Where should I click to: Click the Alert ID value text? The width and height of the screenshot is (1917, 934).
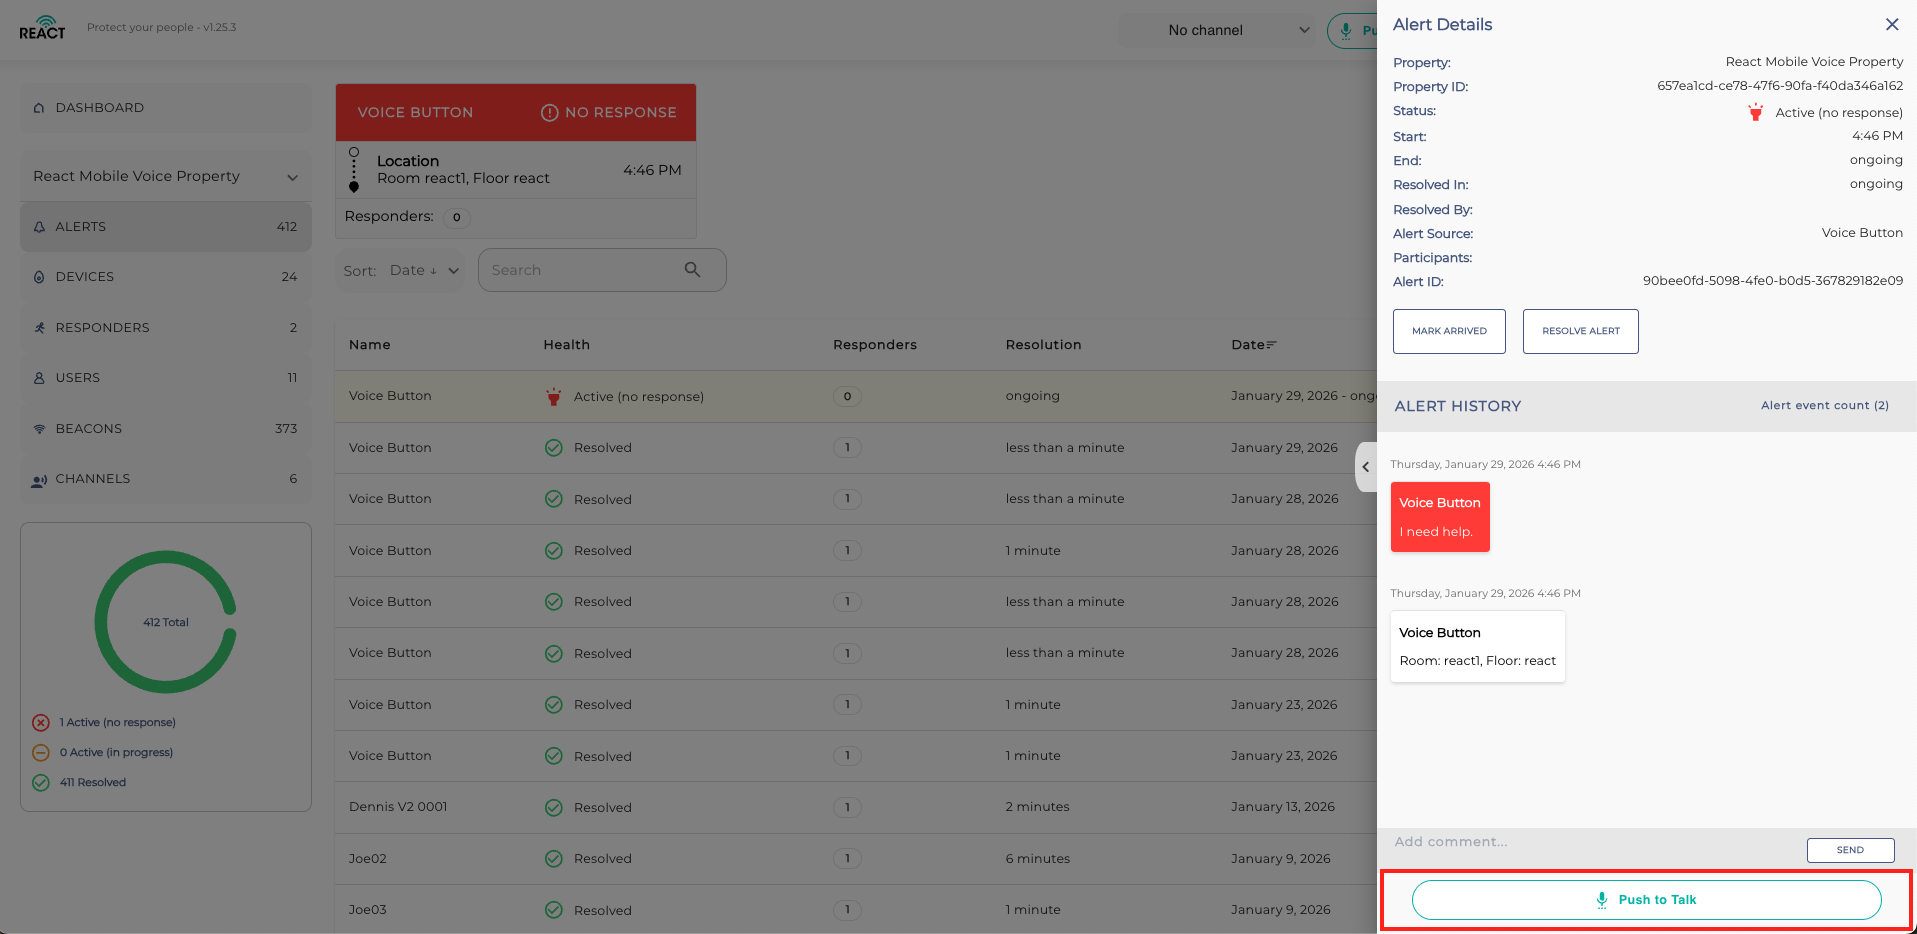pyautogui.click(x=1773, y=281)
